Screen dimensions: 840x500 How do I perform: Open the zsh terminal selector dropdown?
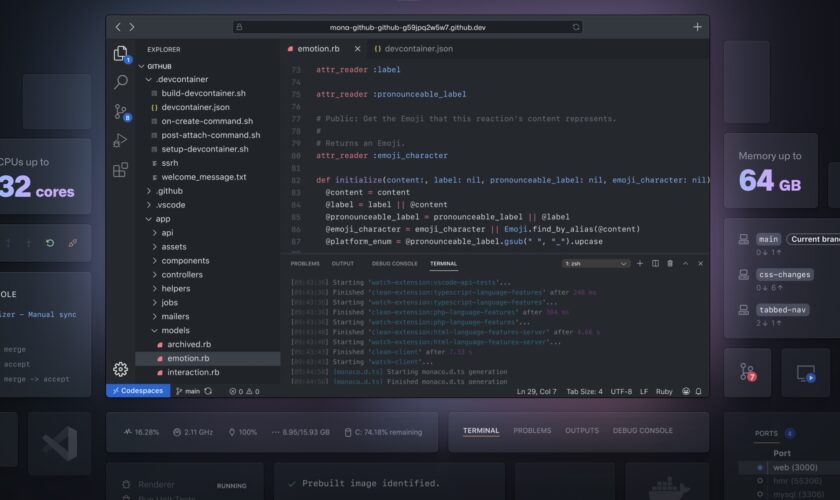(595, 264)
